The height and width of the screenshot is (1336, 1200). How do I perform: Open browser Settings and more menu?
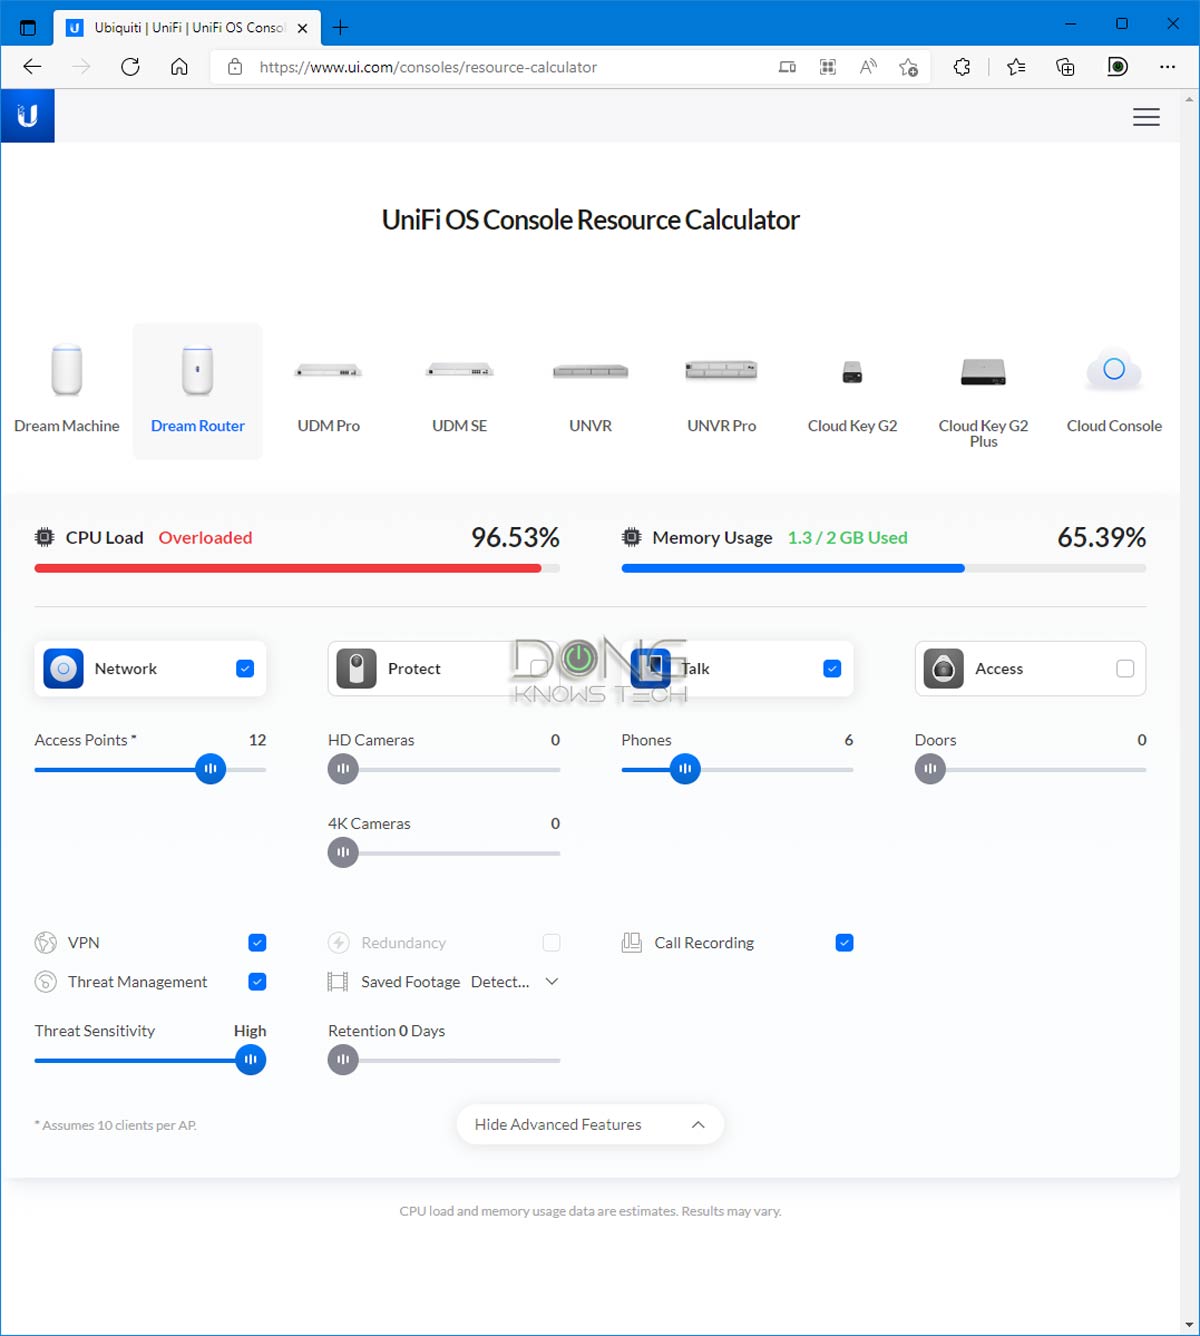[x=1167, y=67]
